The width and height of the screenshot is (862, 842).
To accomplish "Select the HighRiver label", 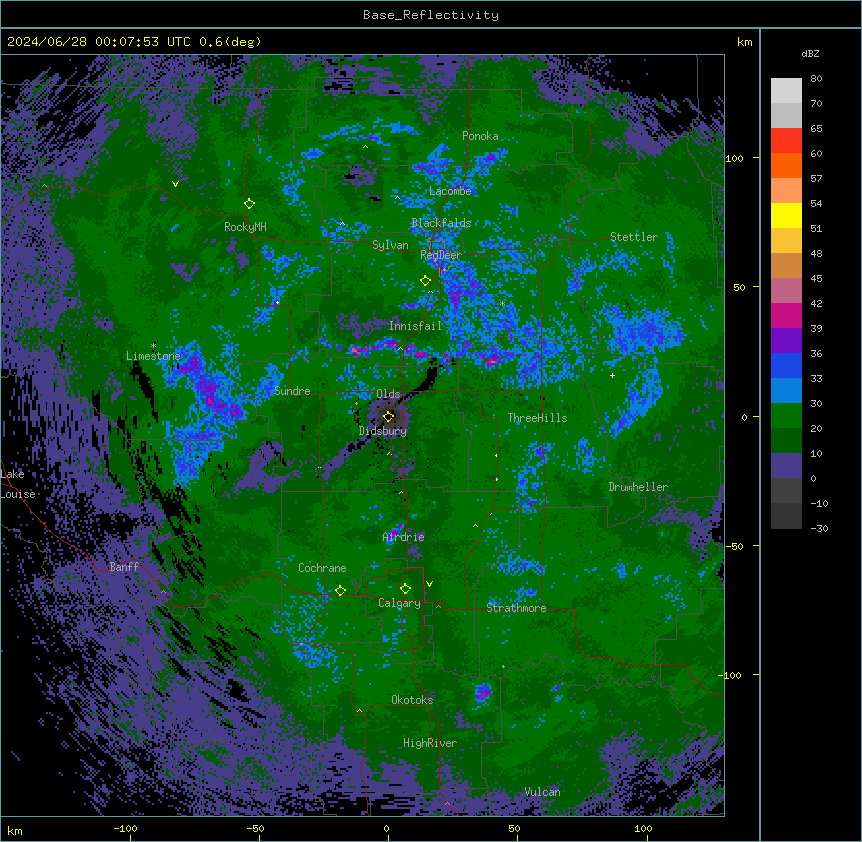I will point(430,743).
